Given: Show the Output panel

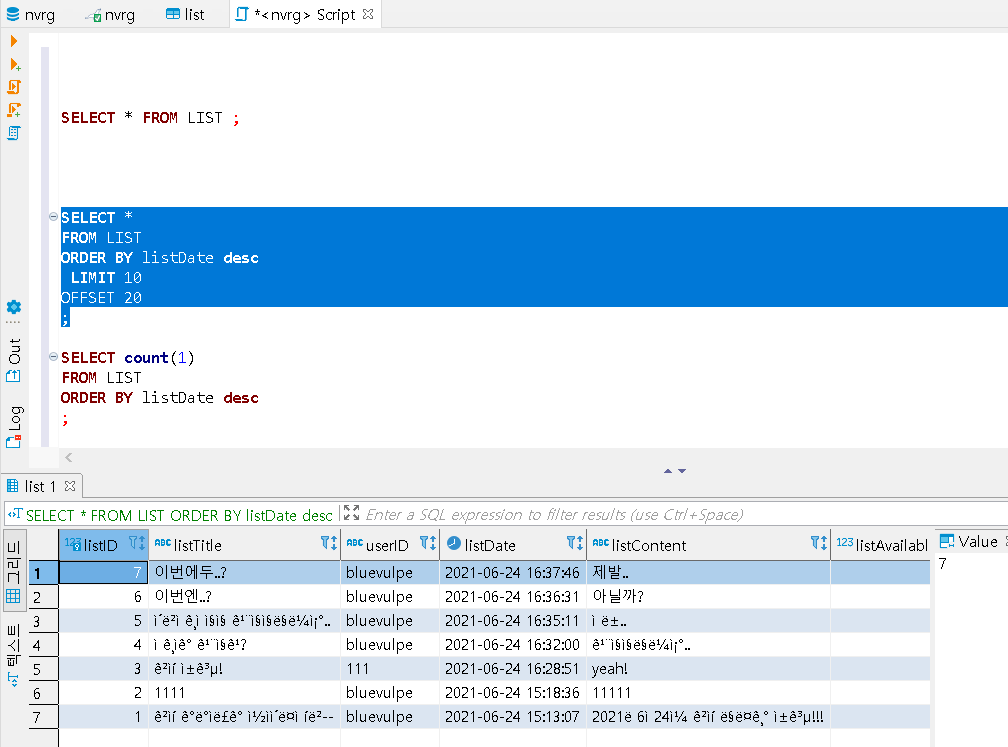Looking at the screenshot, I should click(x=14, y=359).
